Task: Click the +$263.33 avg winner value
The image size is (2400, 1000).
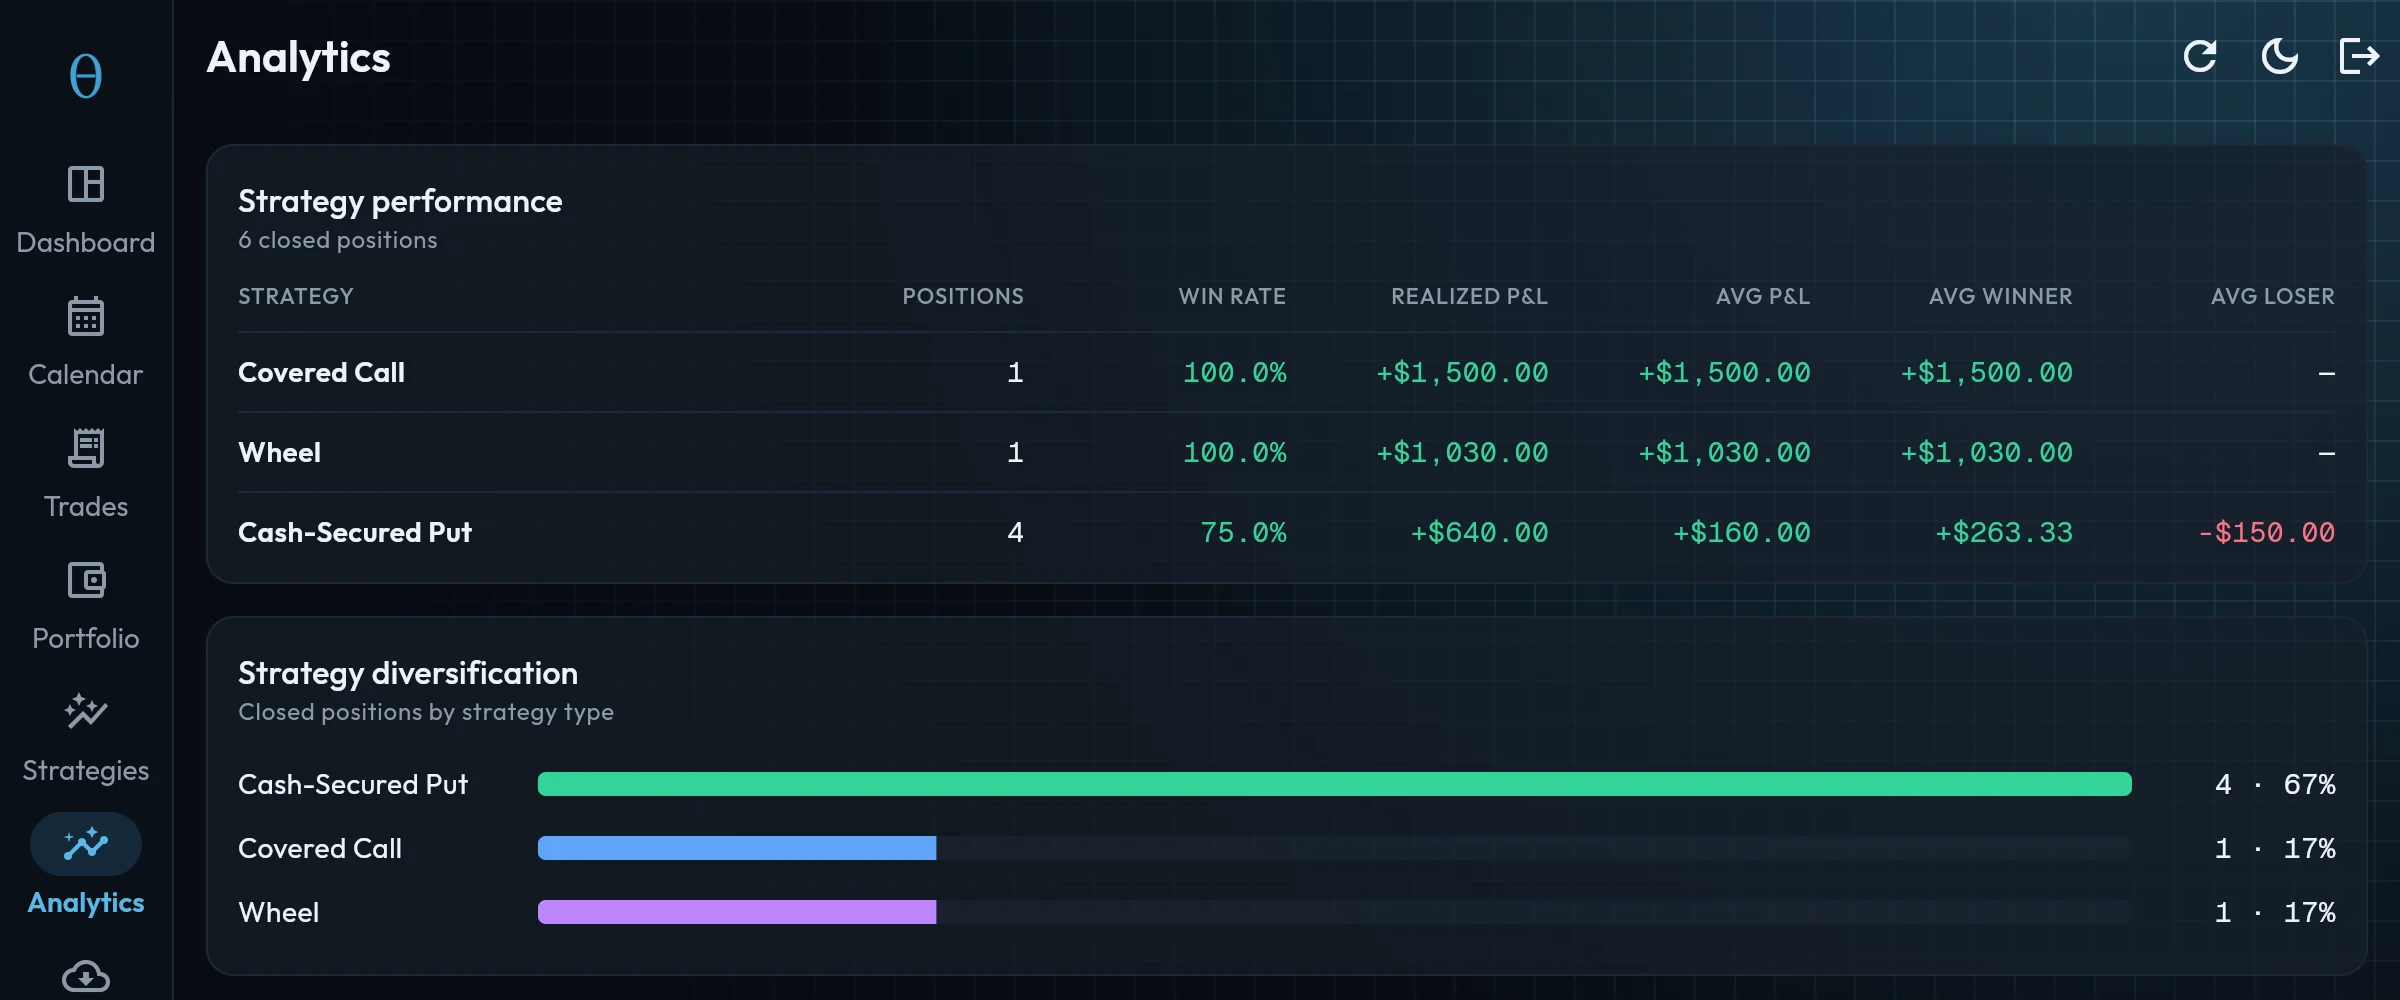Action: 2004,532
